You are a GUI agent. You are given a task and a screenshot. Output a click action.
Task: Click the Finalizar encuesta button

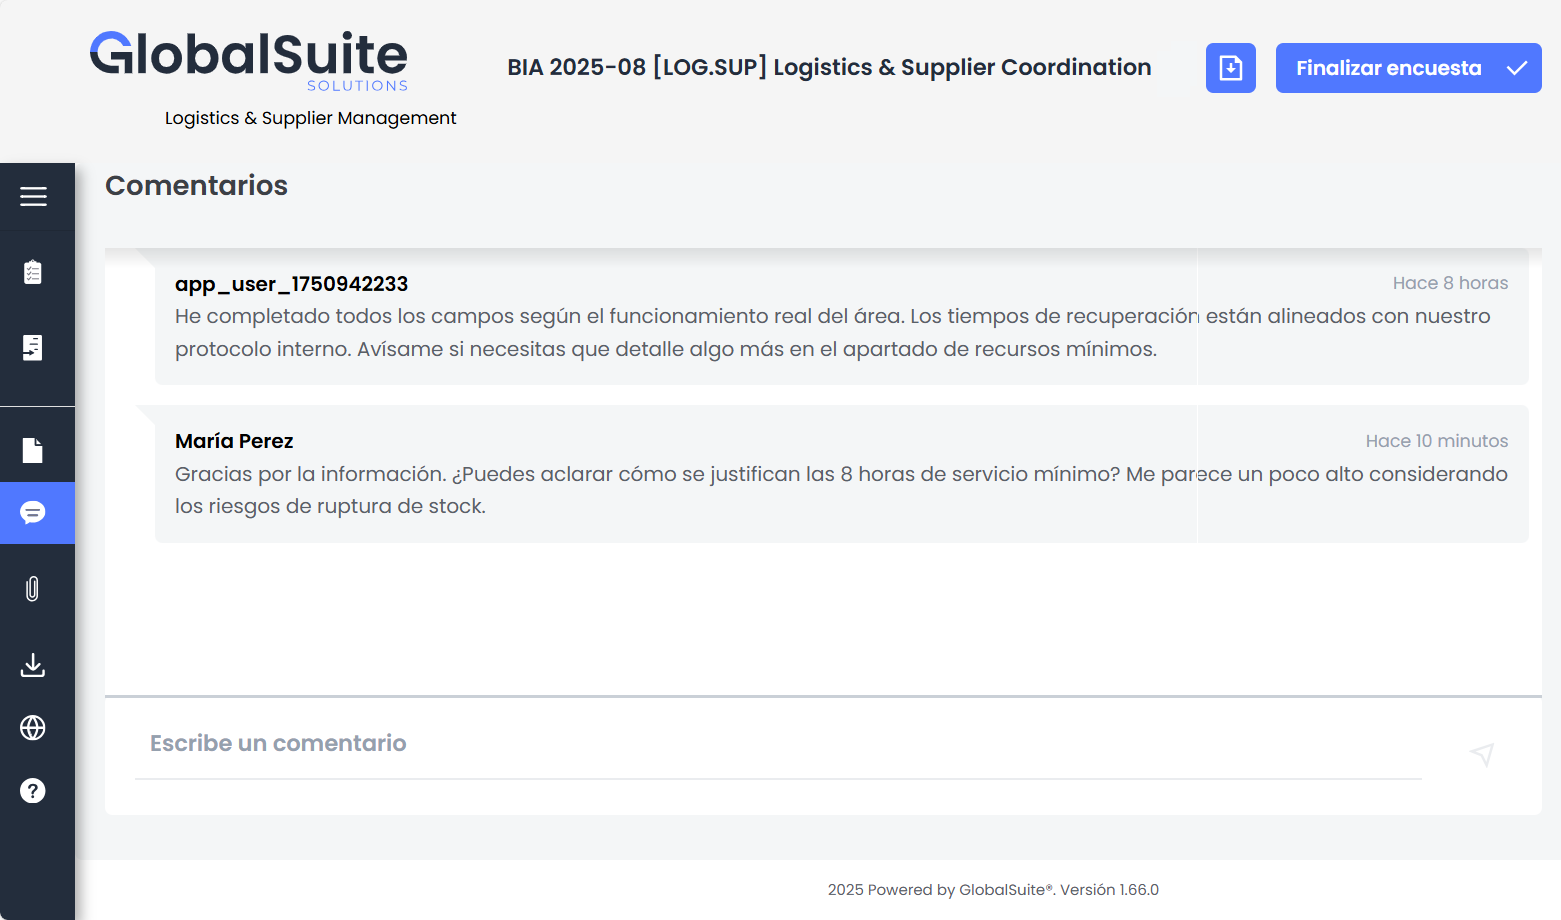point(1388,68)
